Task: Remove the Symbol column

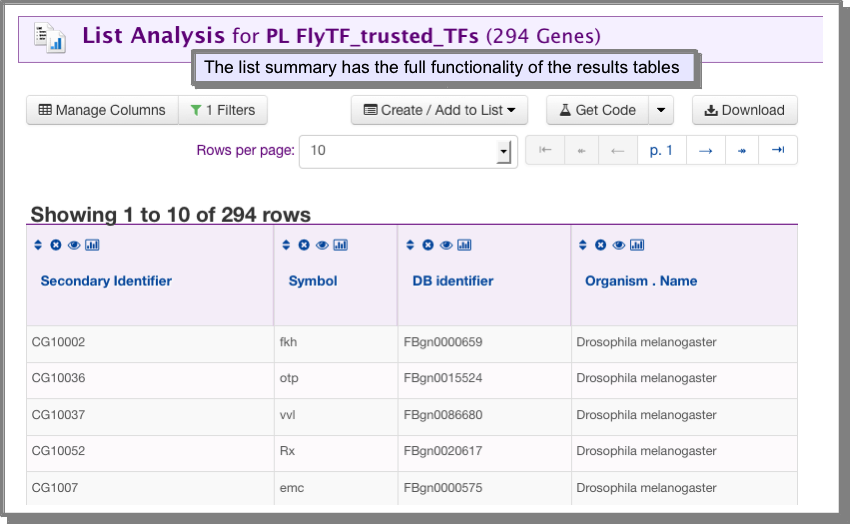Action: pos(304,245)
